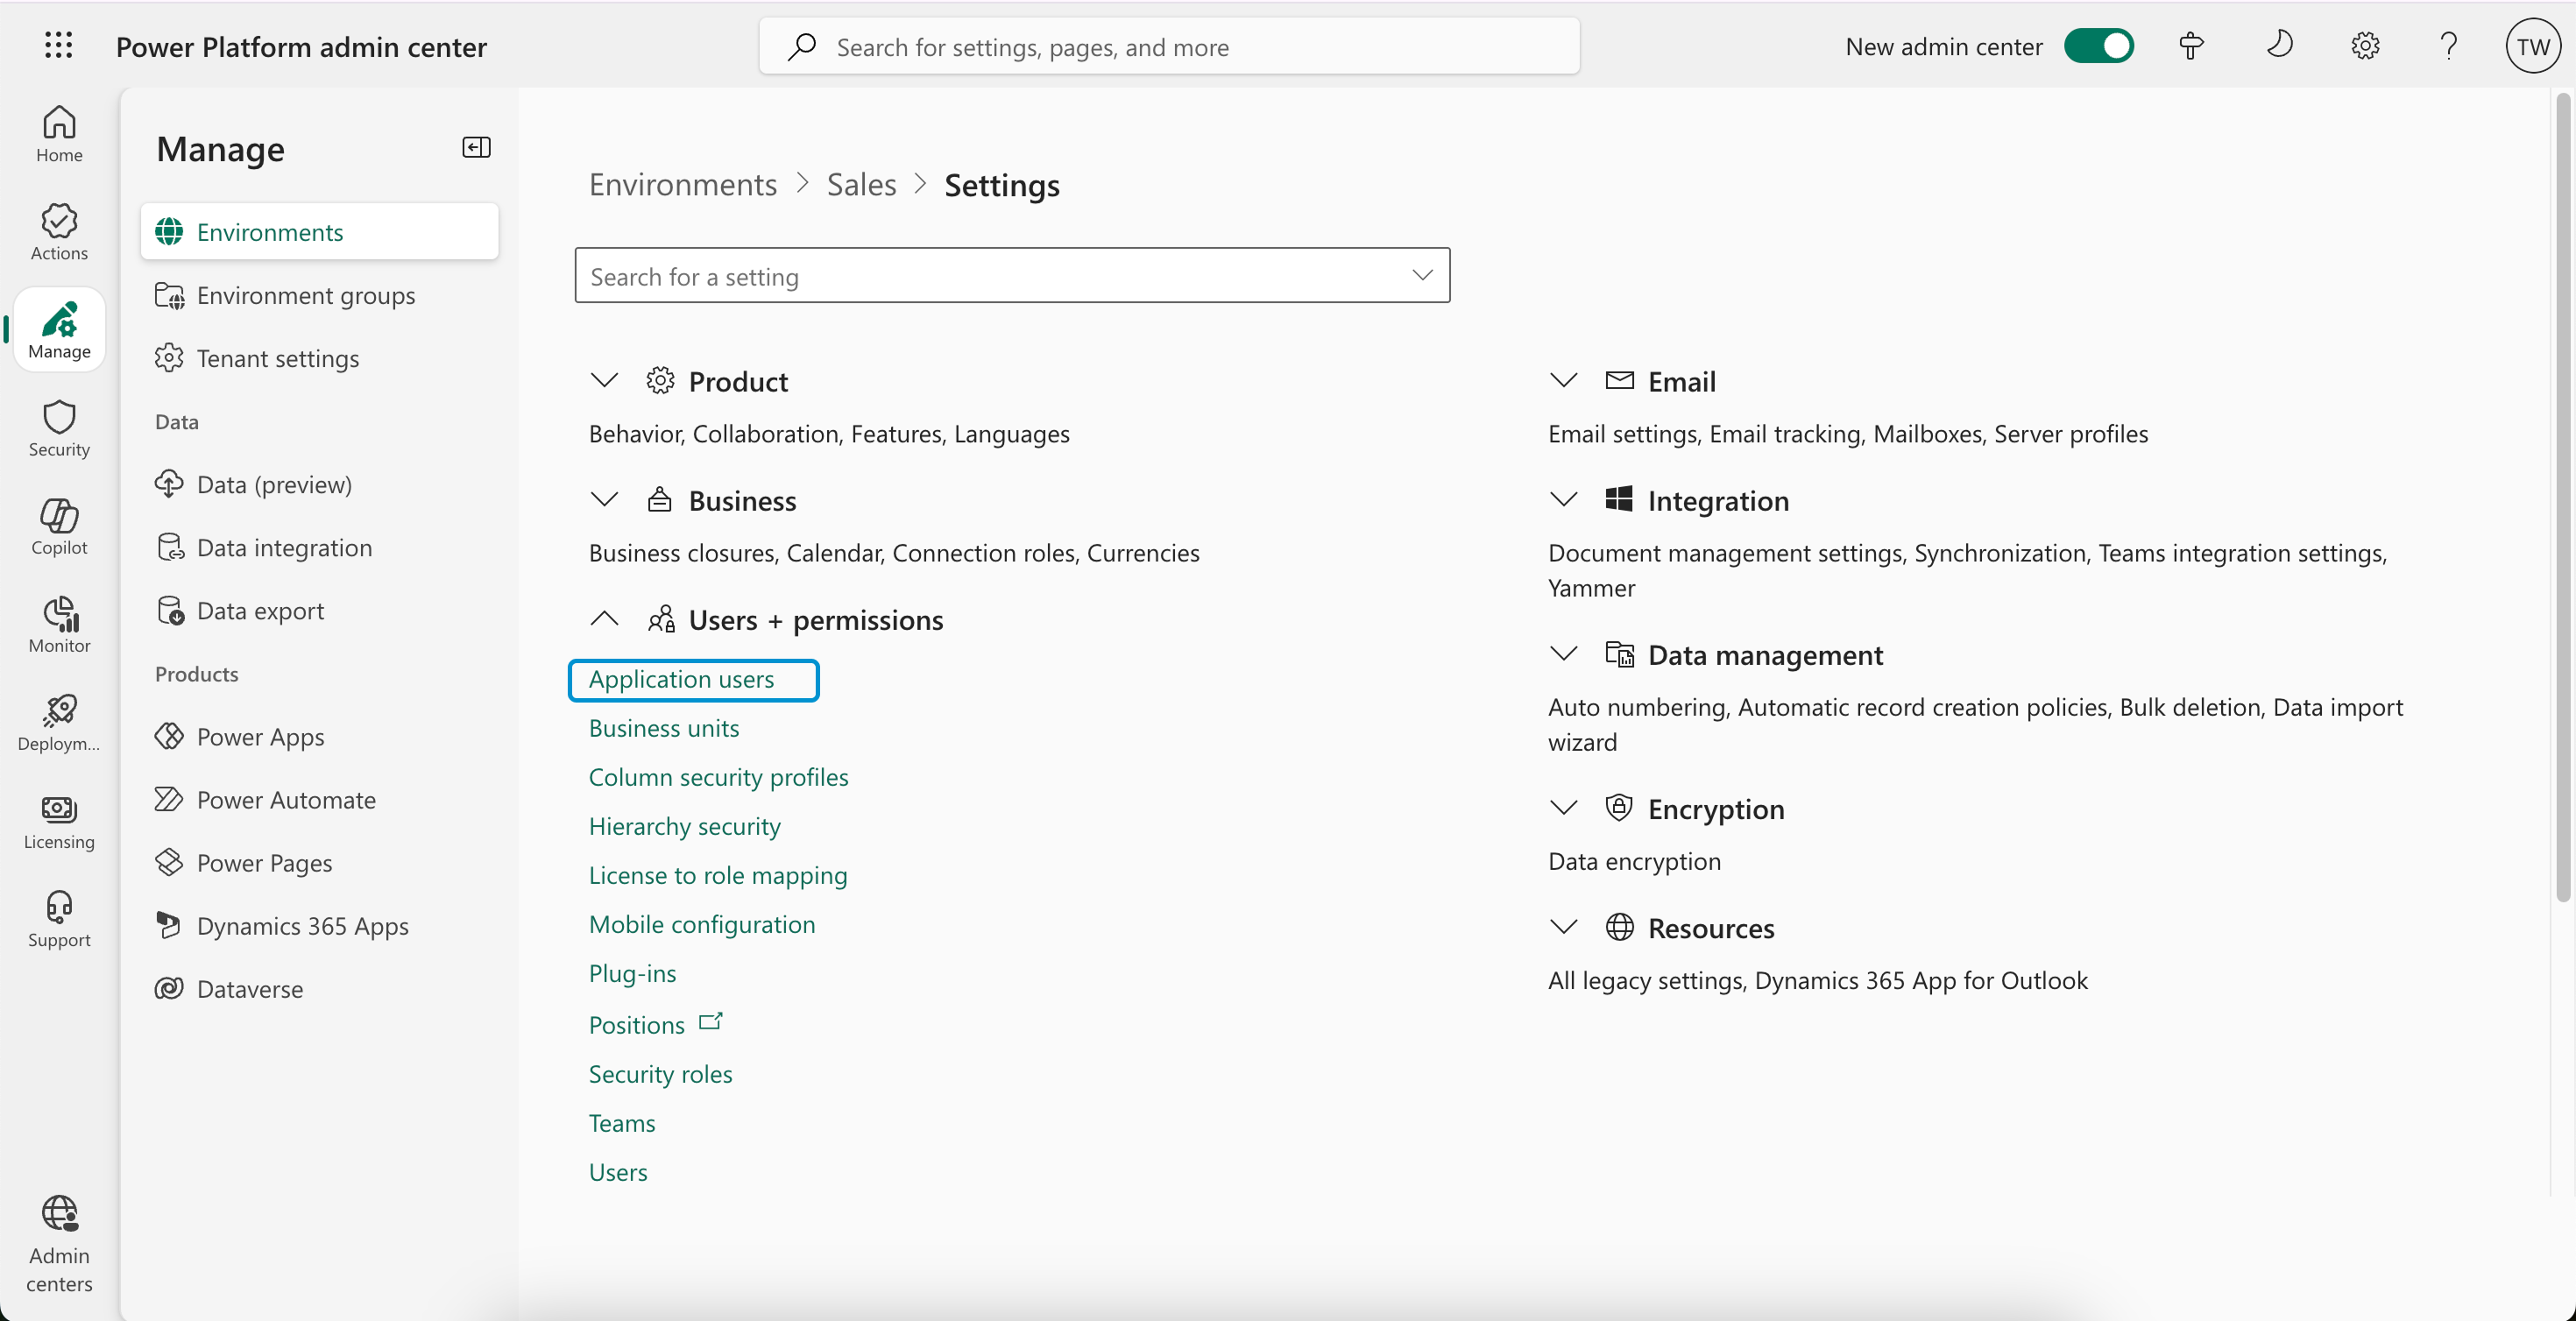Open Deployment in left rail
Image resolution: width=2576 pixels, height=1321 pixels.
click(x=59, y=722)
